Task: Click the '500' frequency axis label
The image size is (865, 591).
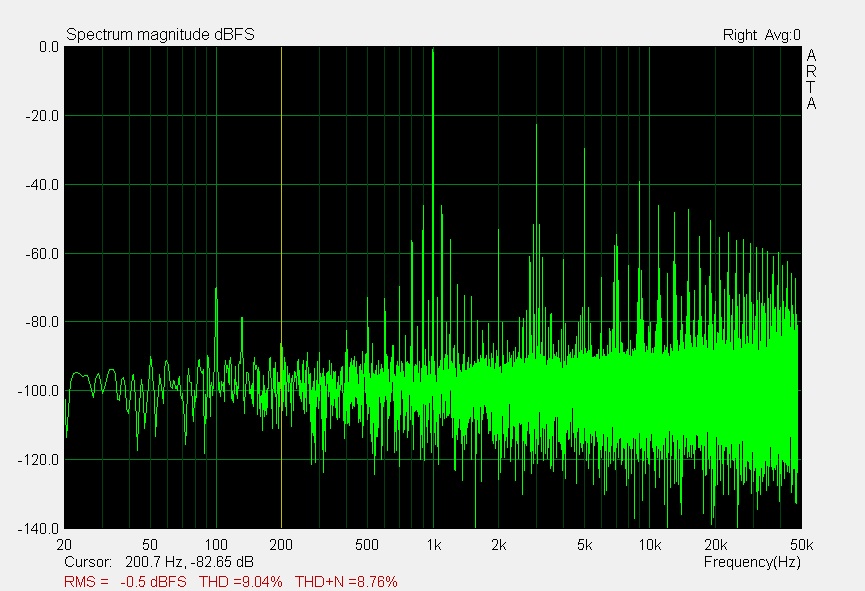Action: point(367,545)
